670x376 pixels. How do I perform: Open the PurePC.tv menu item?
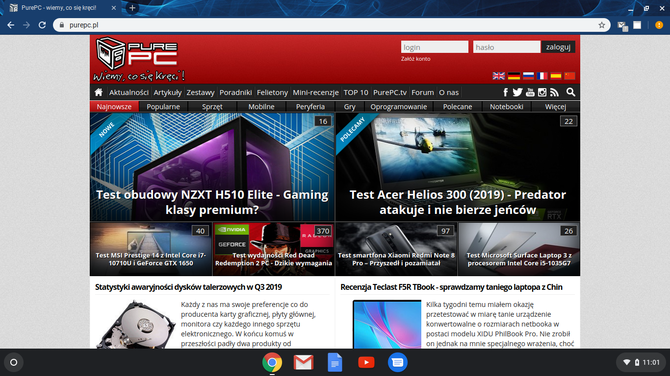point(390,92)
